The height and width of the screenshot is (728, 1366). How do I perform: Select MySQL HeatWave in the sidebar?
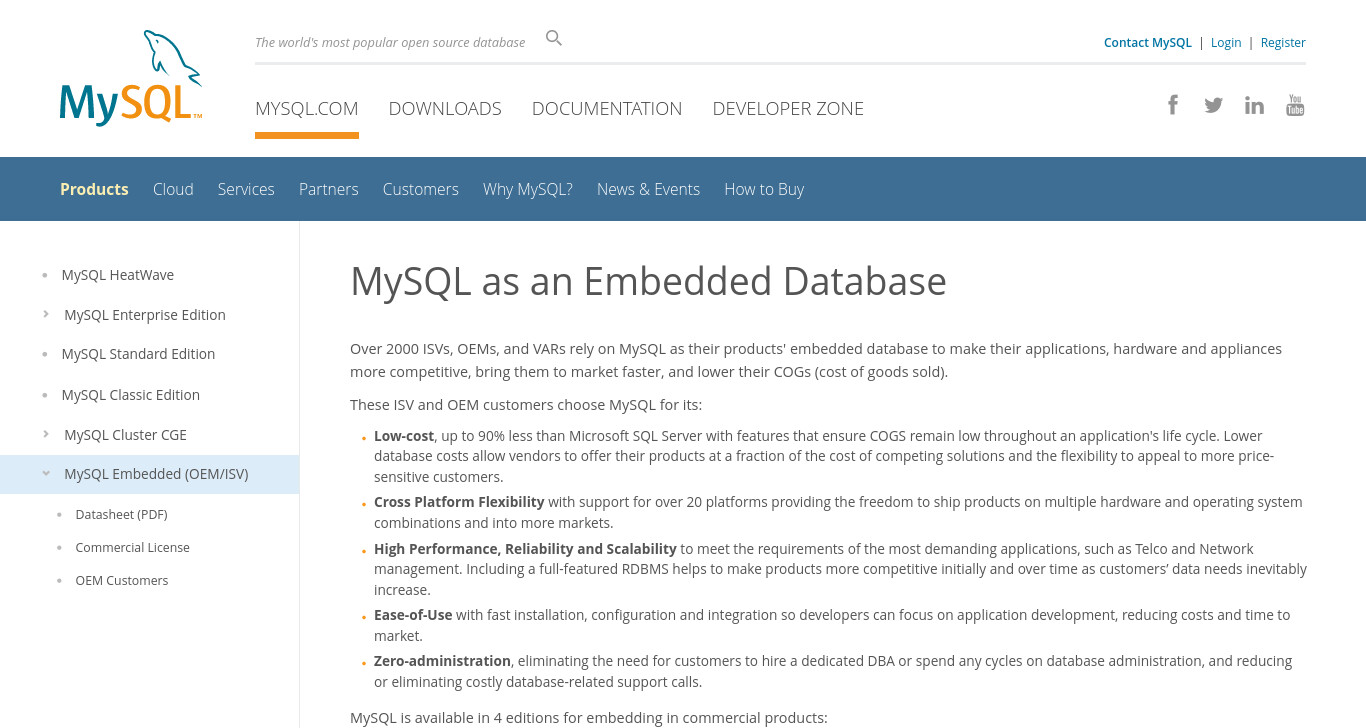[x=118, y=275]
